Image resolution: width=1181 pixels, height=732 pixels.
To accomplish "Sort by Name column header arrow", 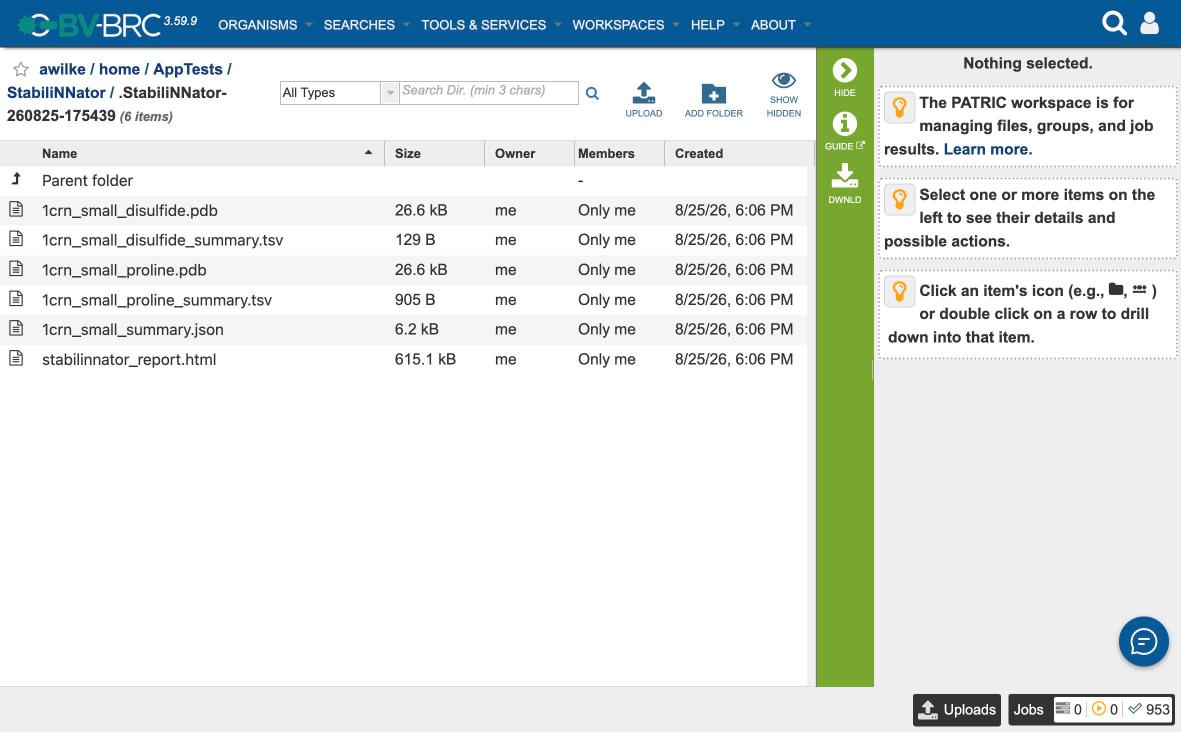I will coord(368,153).
